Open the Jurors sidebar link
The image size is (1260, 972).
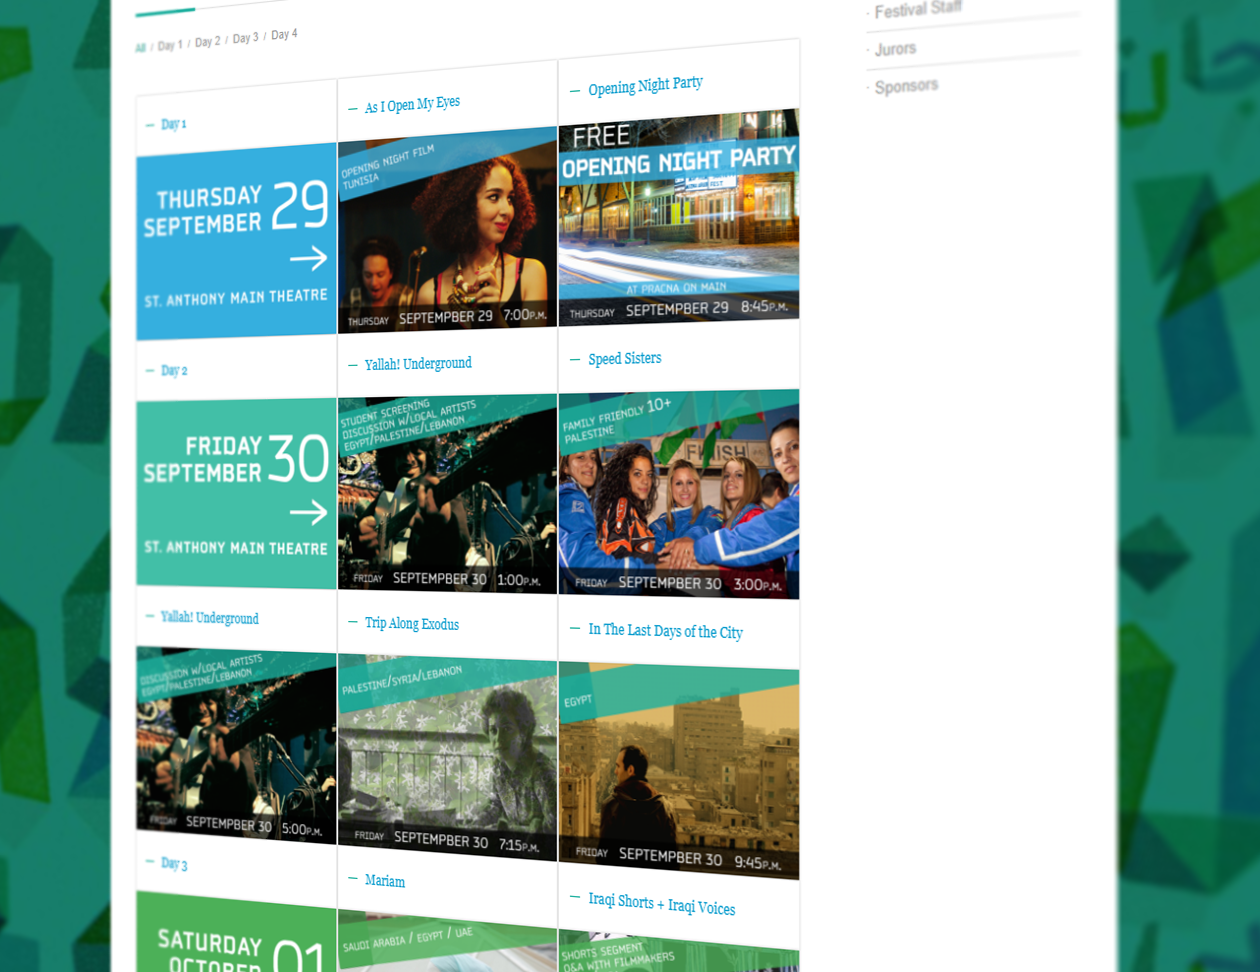pos(895,48)
